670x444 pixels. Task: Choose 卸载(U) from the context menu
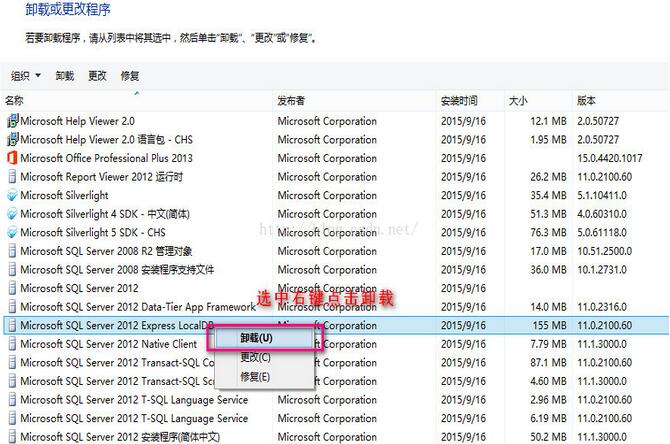point(264,338)
